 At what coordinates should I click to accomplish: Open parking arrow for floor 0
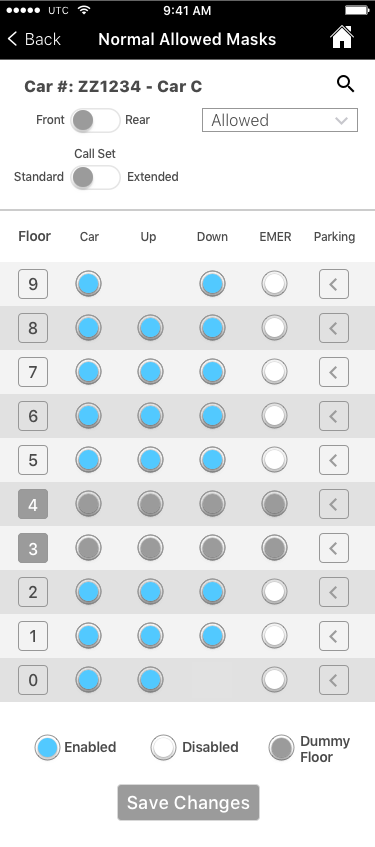(x=334, y=680)
